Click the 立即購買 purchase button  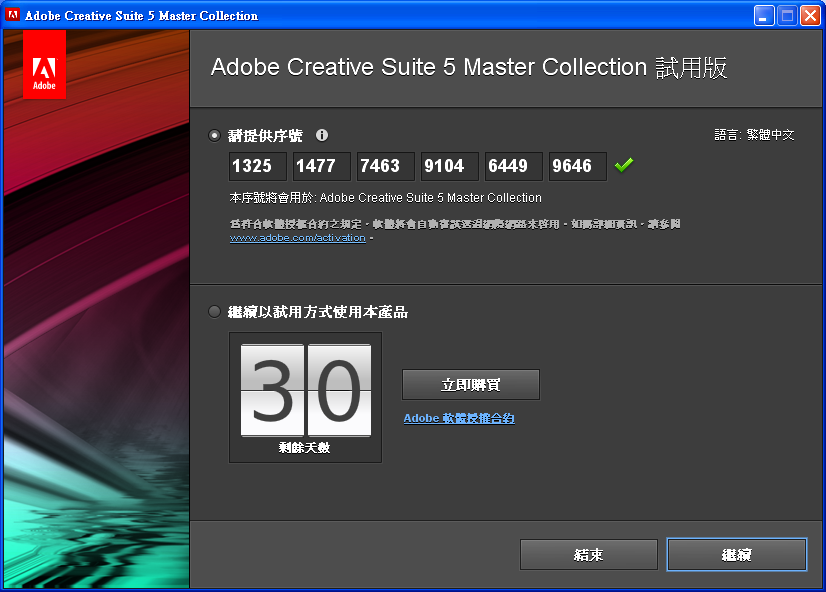tap(470, 384)
